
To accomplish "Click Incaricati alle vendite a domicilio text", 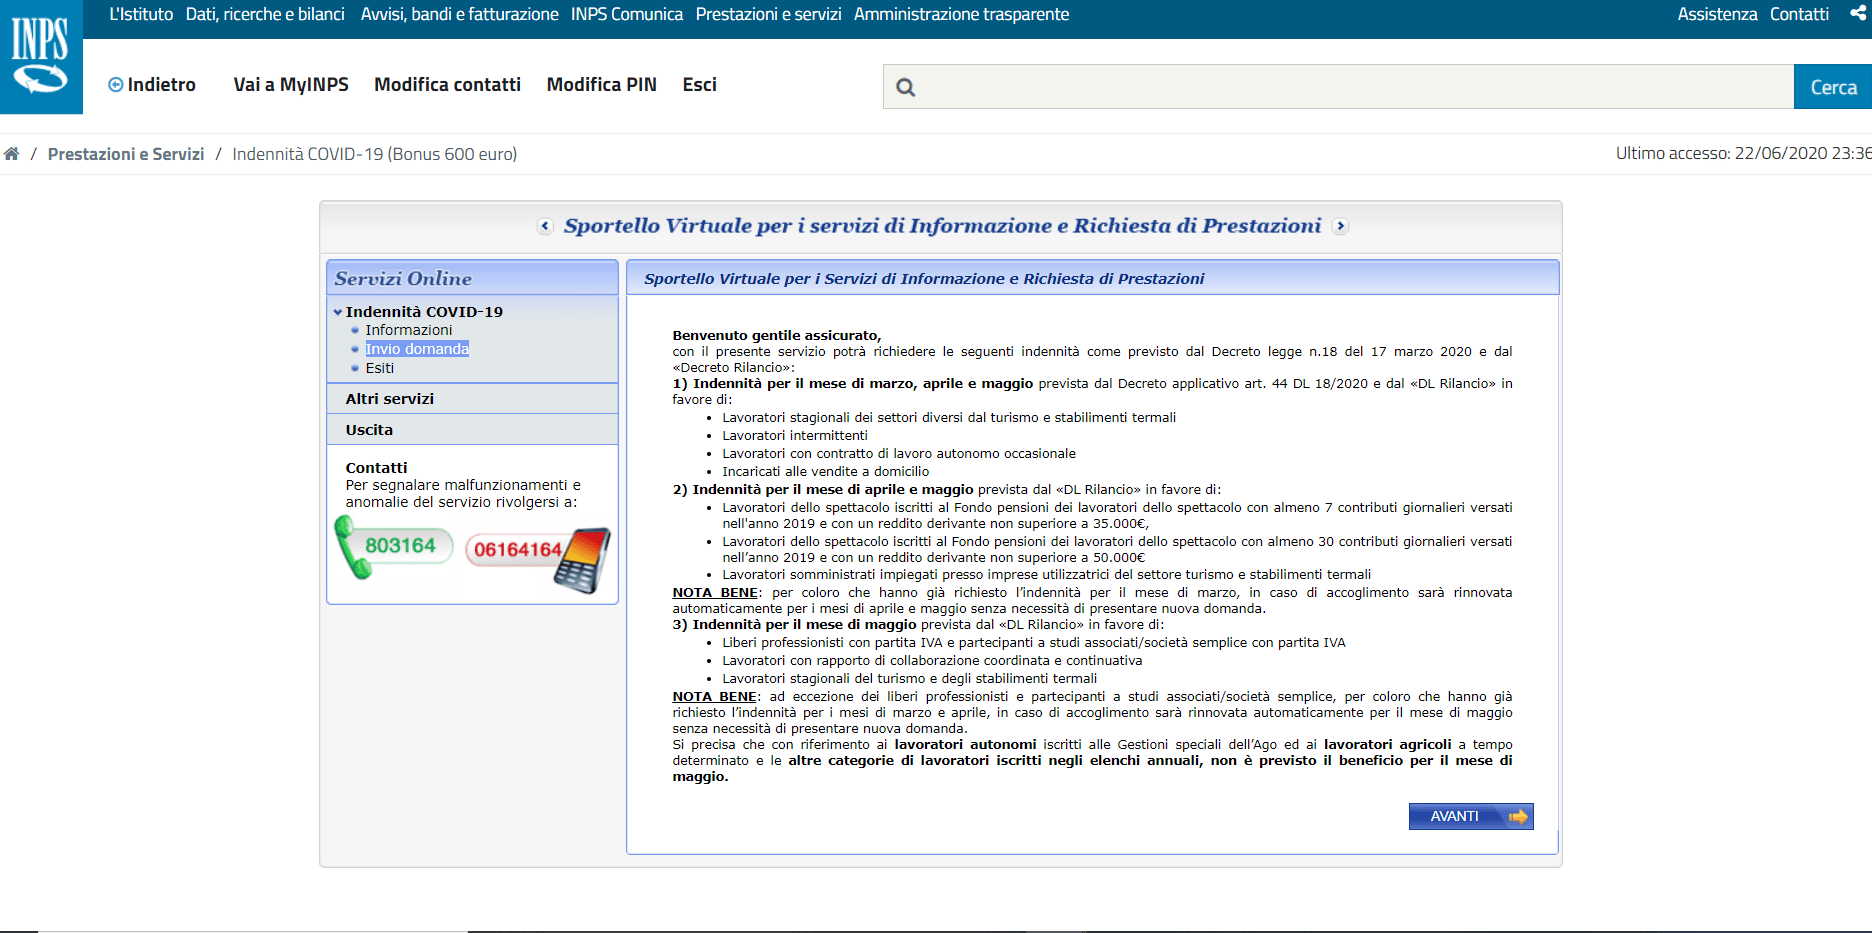I will [x=825, y=472].
